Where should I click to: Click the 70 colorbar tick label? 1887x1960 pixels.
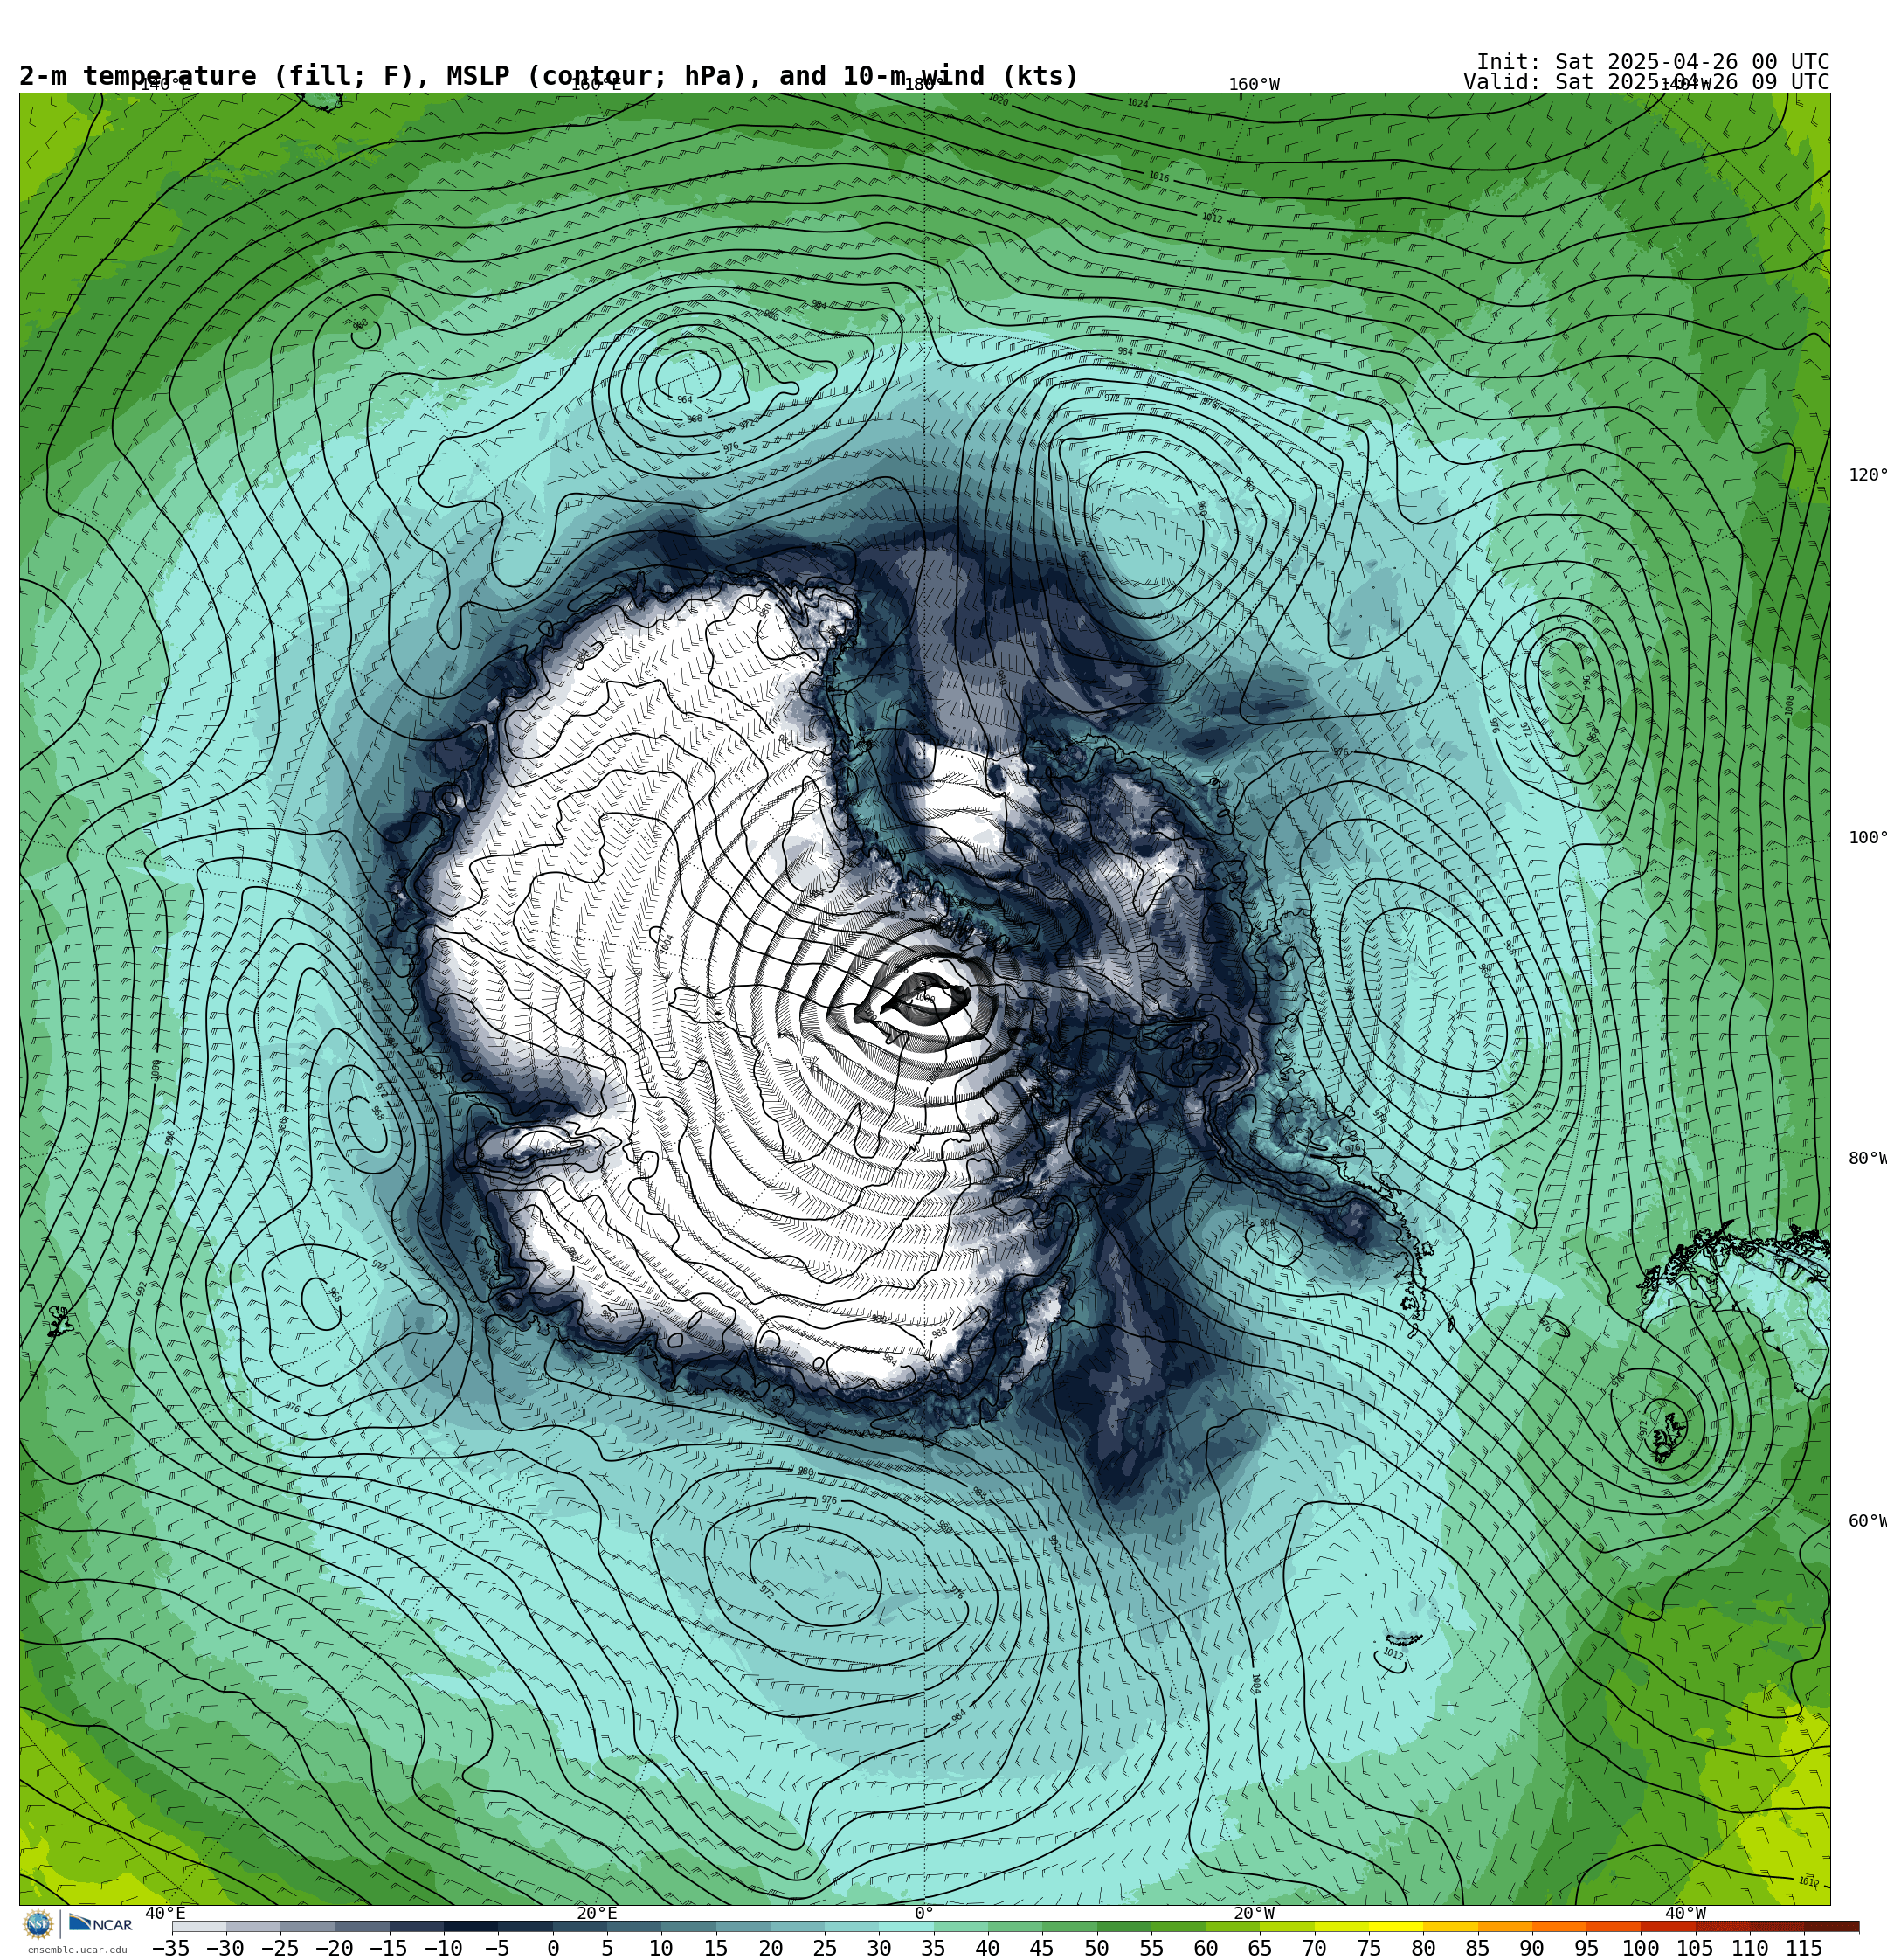(x=1314, y=1948)
